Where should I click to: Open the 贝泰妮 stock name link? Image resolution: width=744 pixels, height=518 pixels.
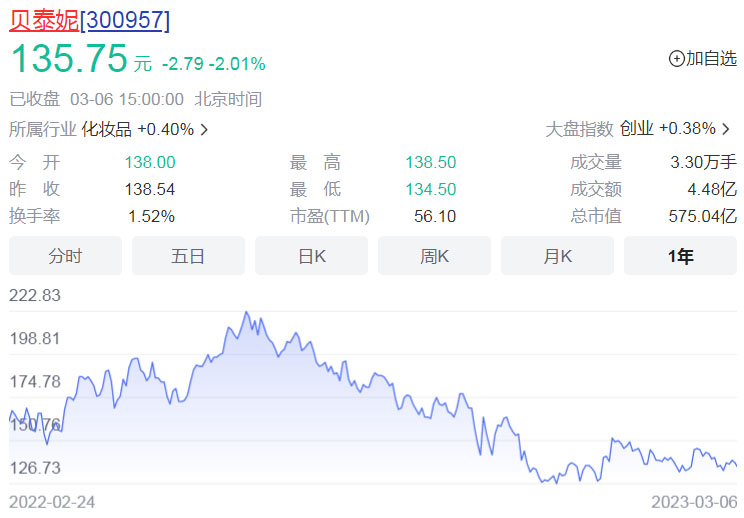(44, 19)
